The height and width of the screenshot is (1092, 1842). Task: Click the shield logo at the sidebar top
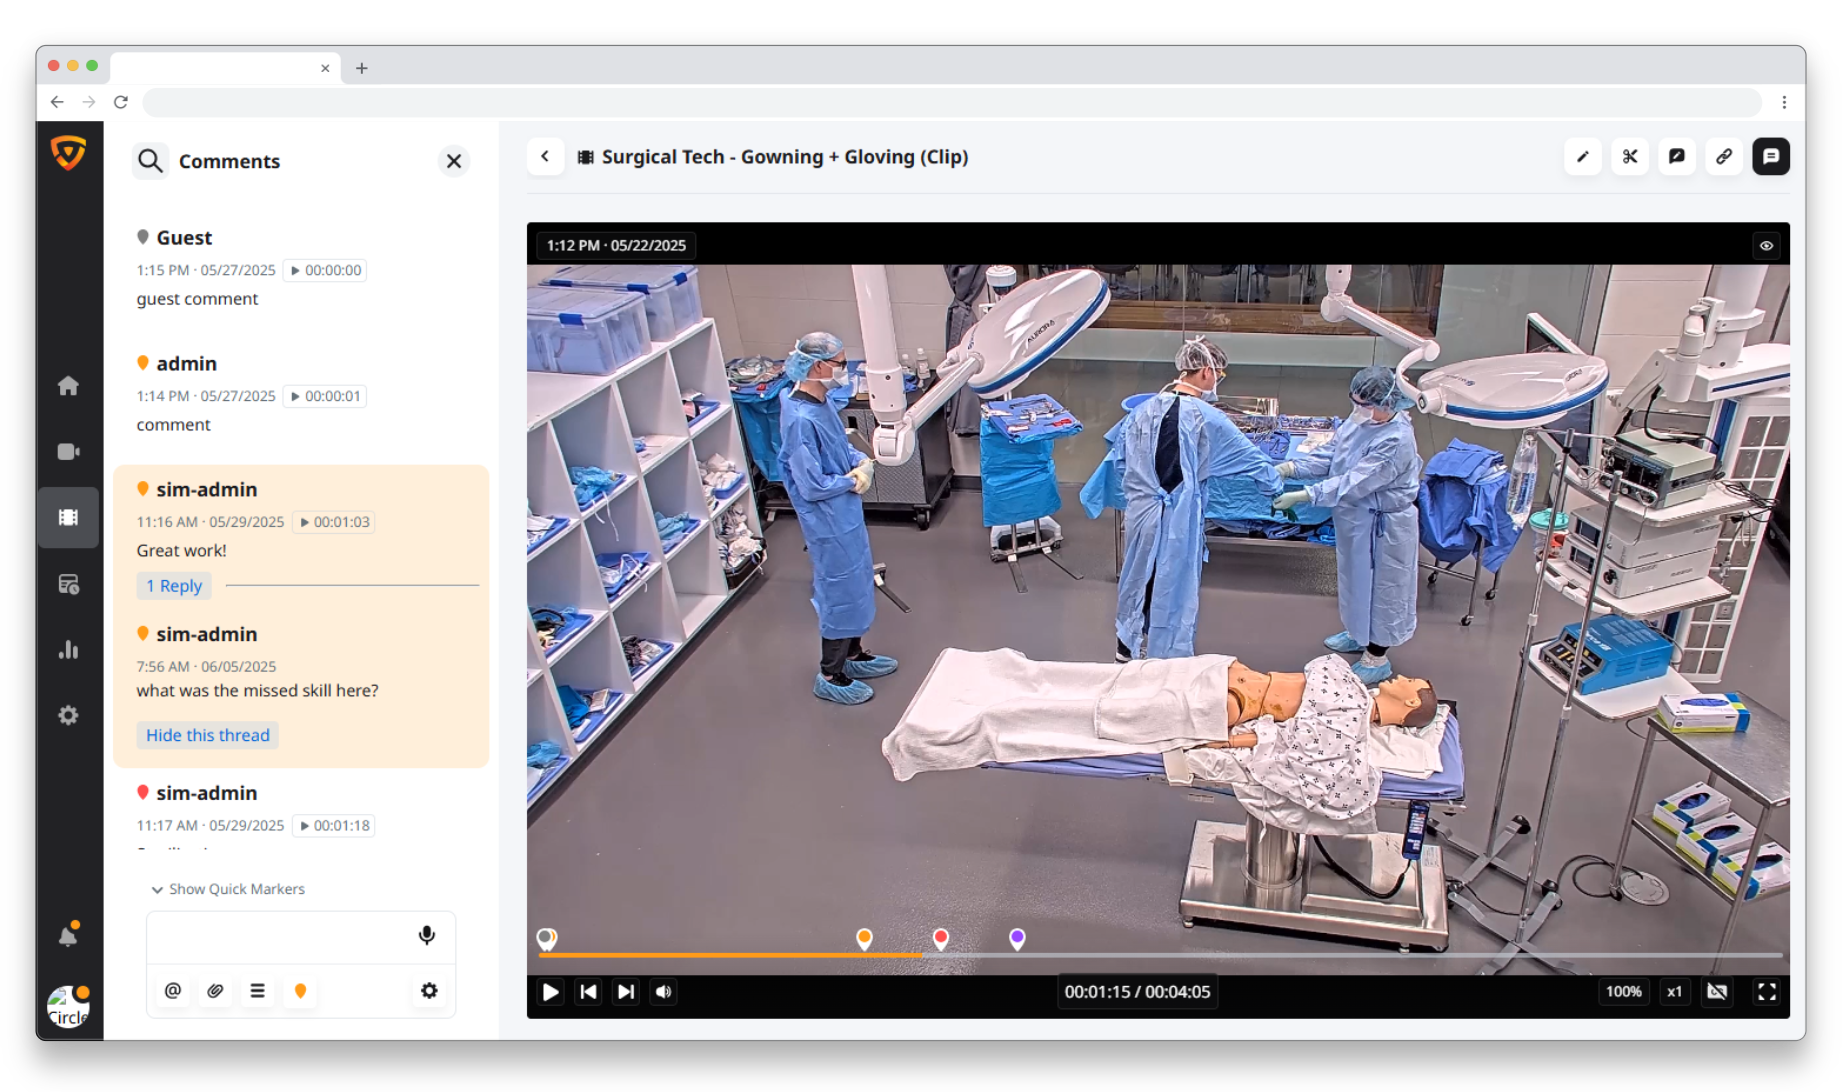[x=68, y=153]
